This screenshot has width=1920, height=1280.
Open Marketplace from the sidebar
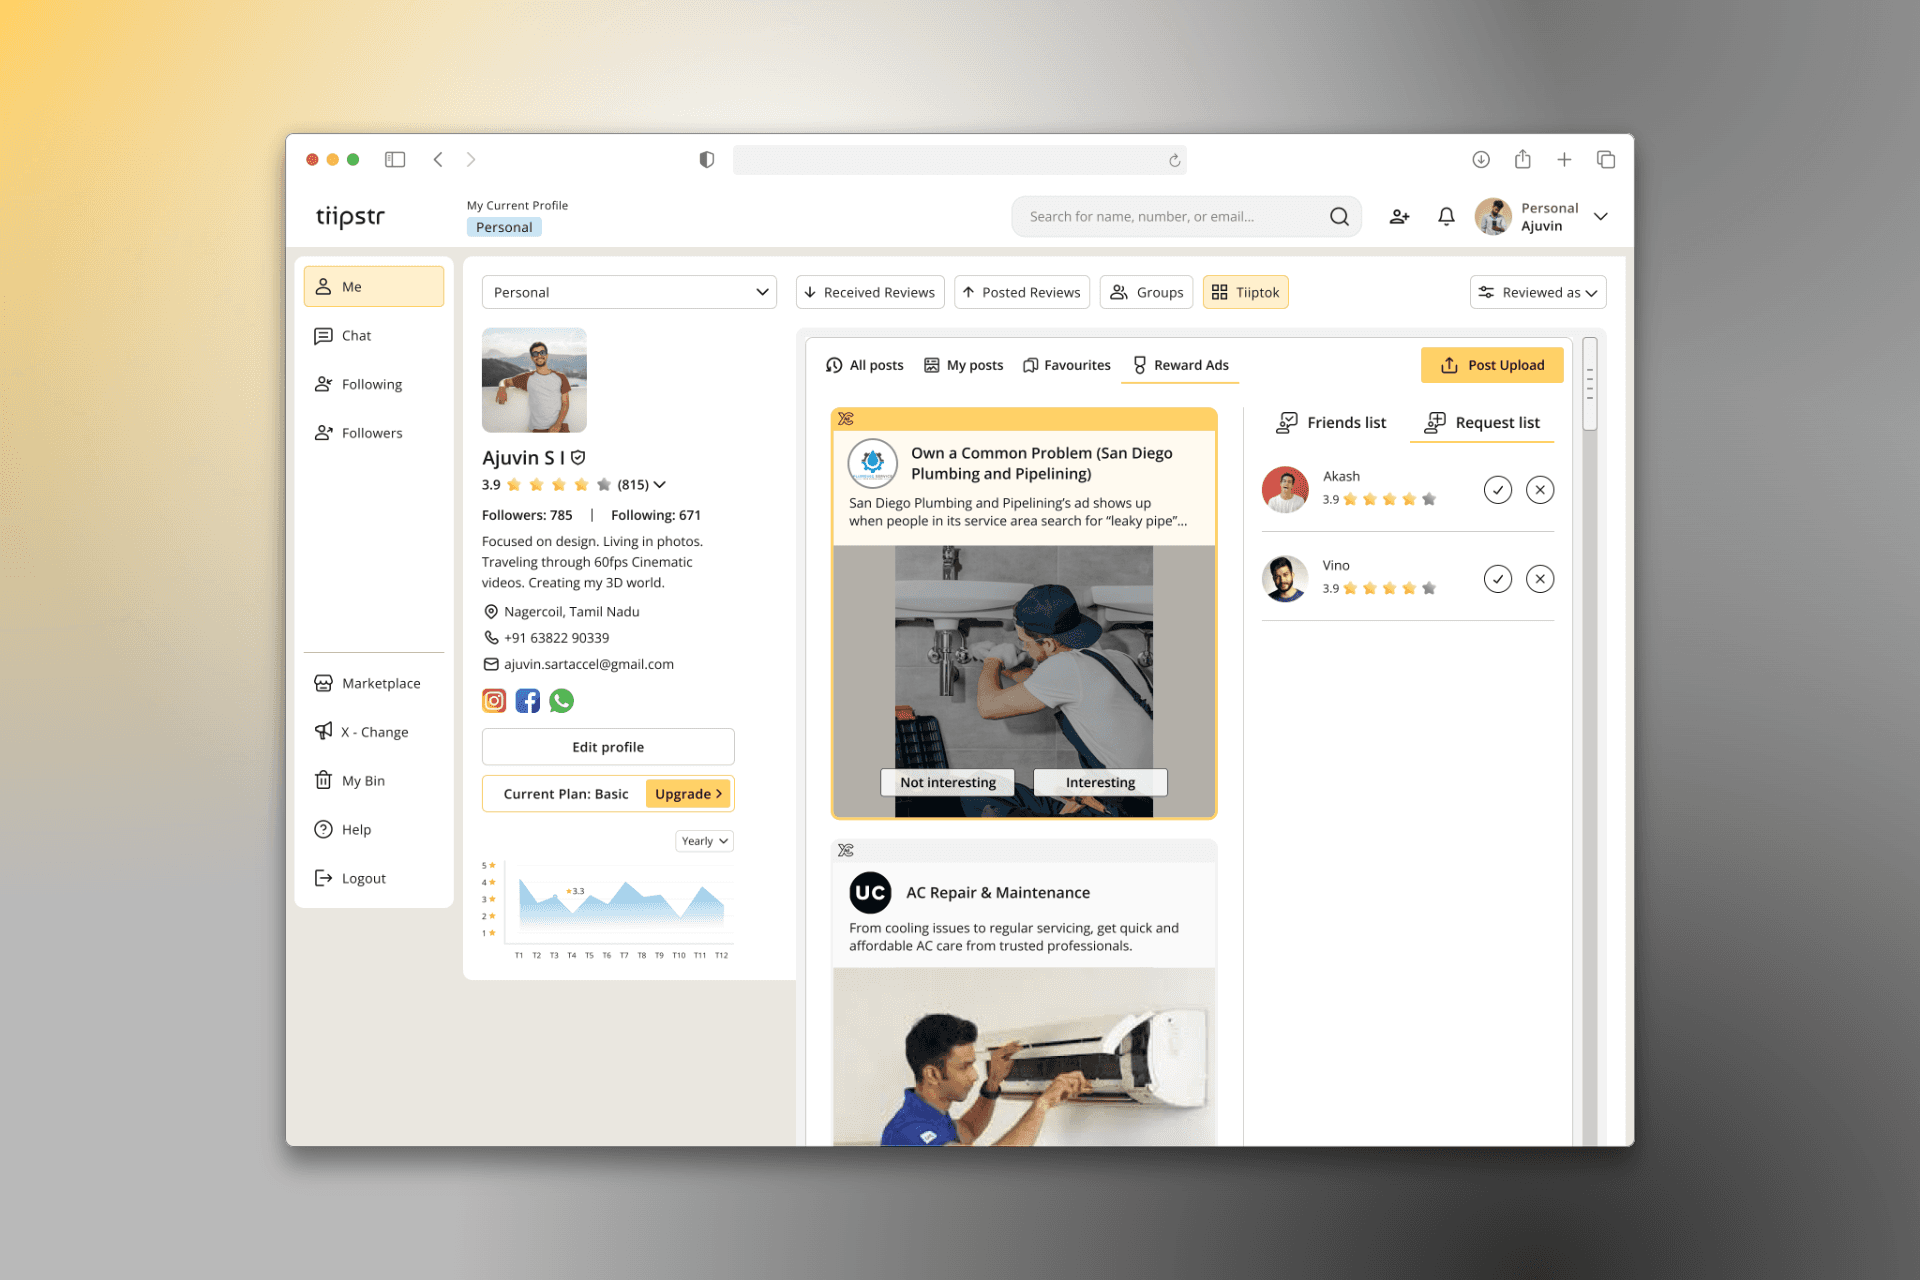(380, 683)
